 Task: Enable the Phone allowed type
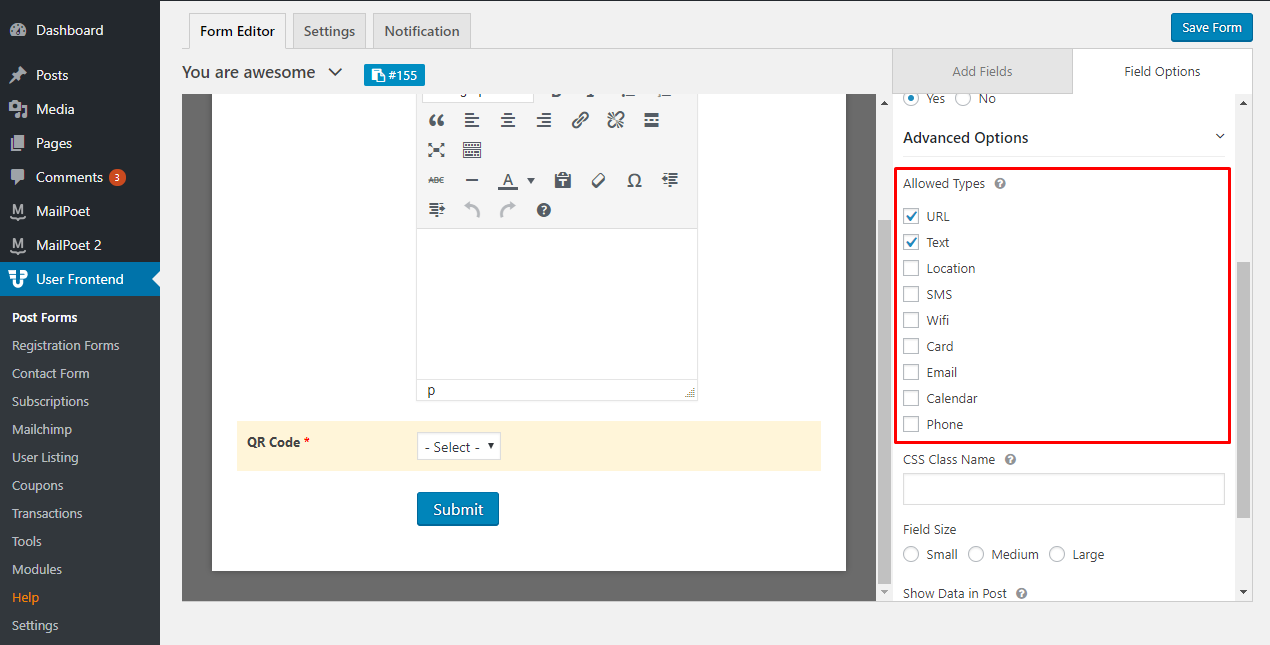coord(911,424)
